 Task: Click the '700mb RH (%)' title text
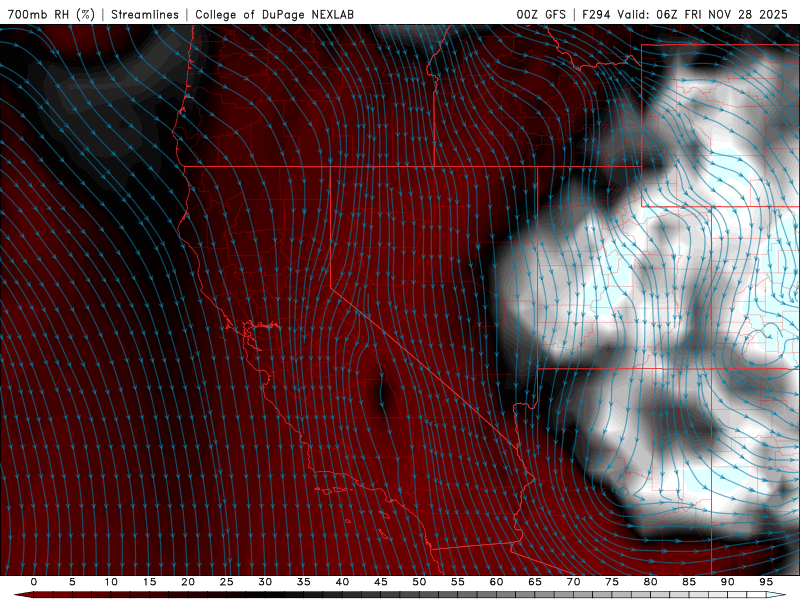point(51,14)
